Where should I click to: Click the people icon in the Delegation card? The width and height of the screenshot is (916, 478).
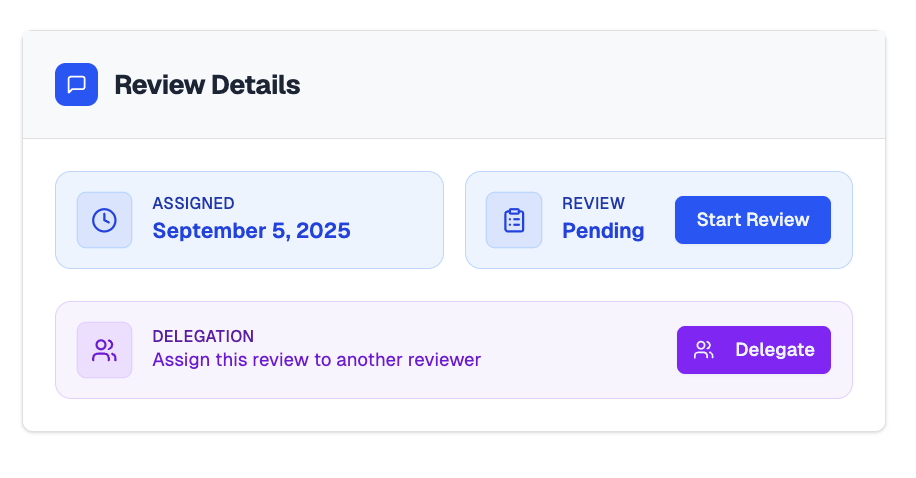coord(104,350)
